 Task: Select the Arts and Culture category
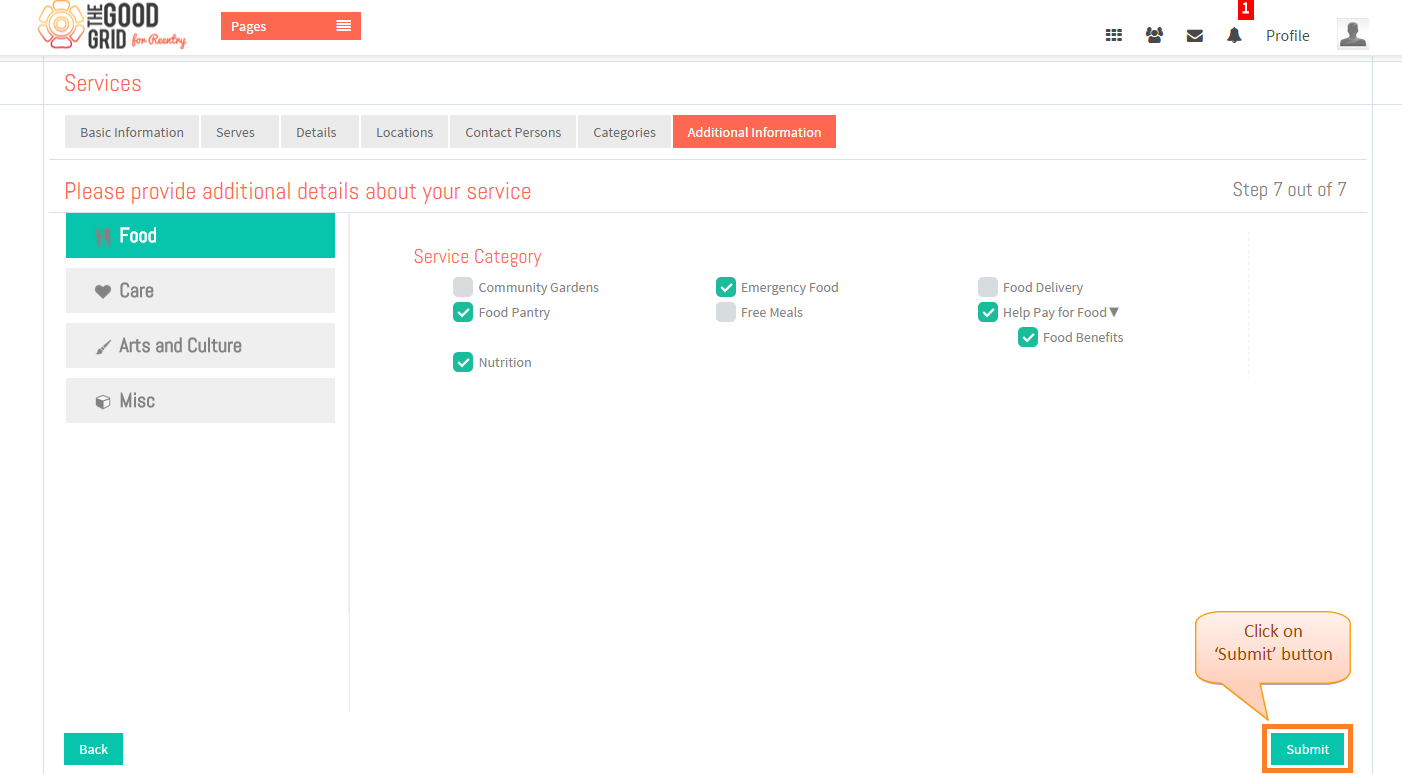200,345
